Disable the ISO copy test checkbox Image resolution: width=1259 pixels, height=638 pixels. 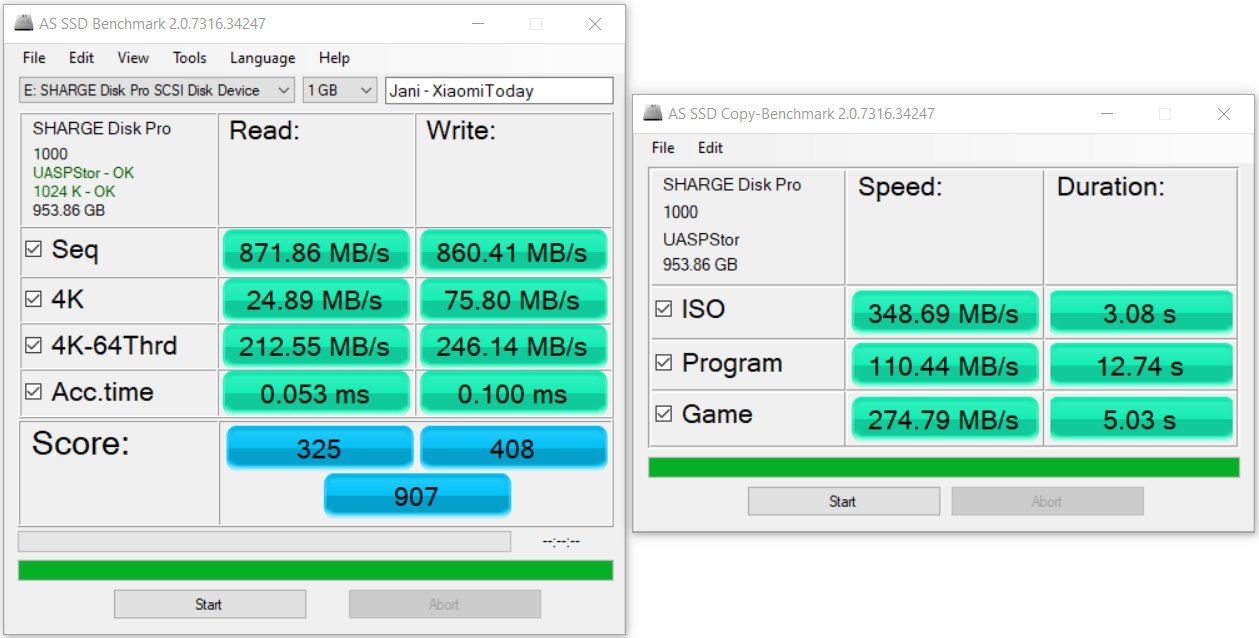663,310
